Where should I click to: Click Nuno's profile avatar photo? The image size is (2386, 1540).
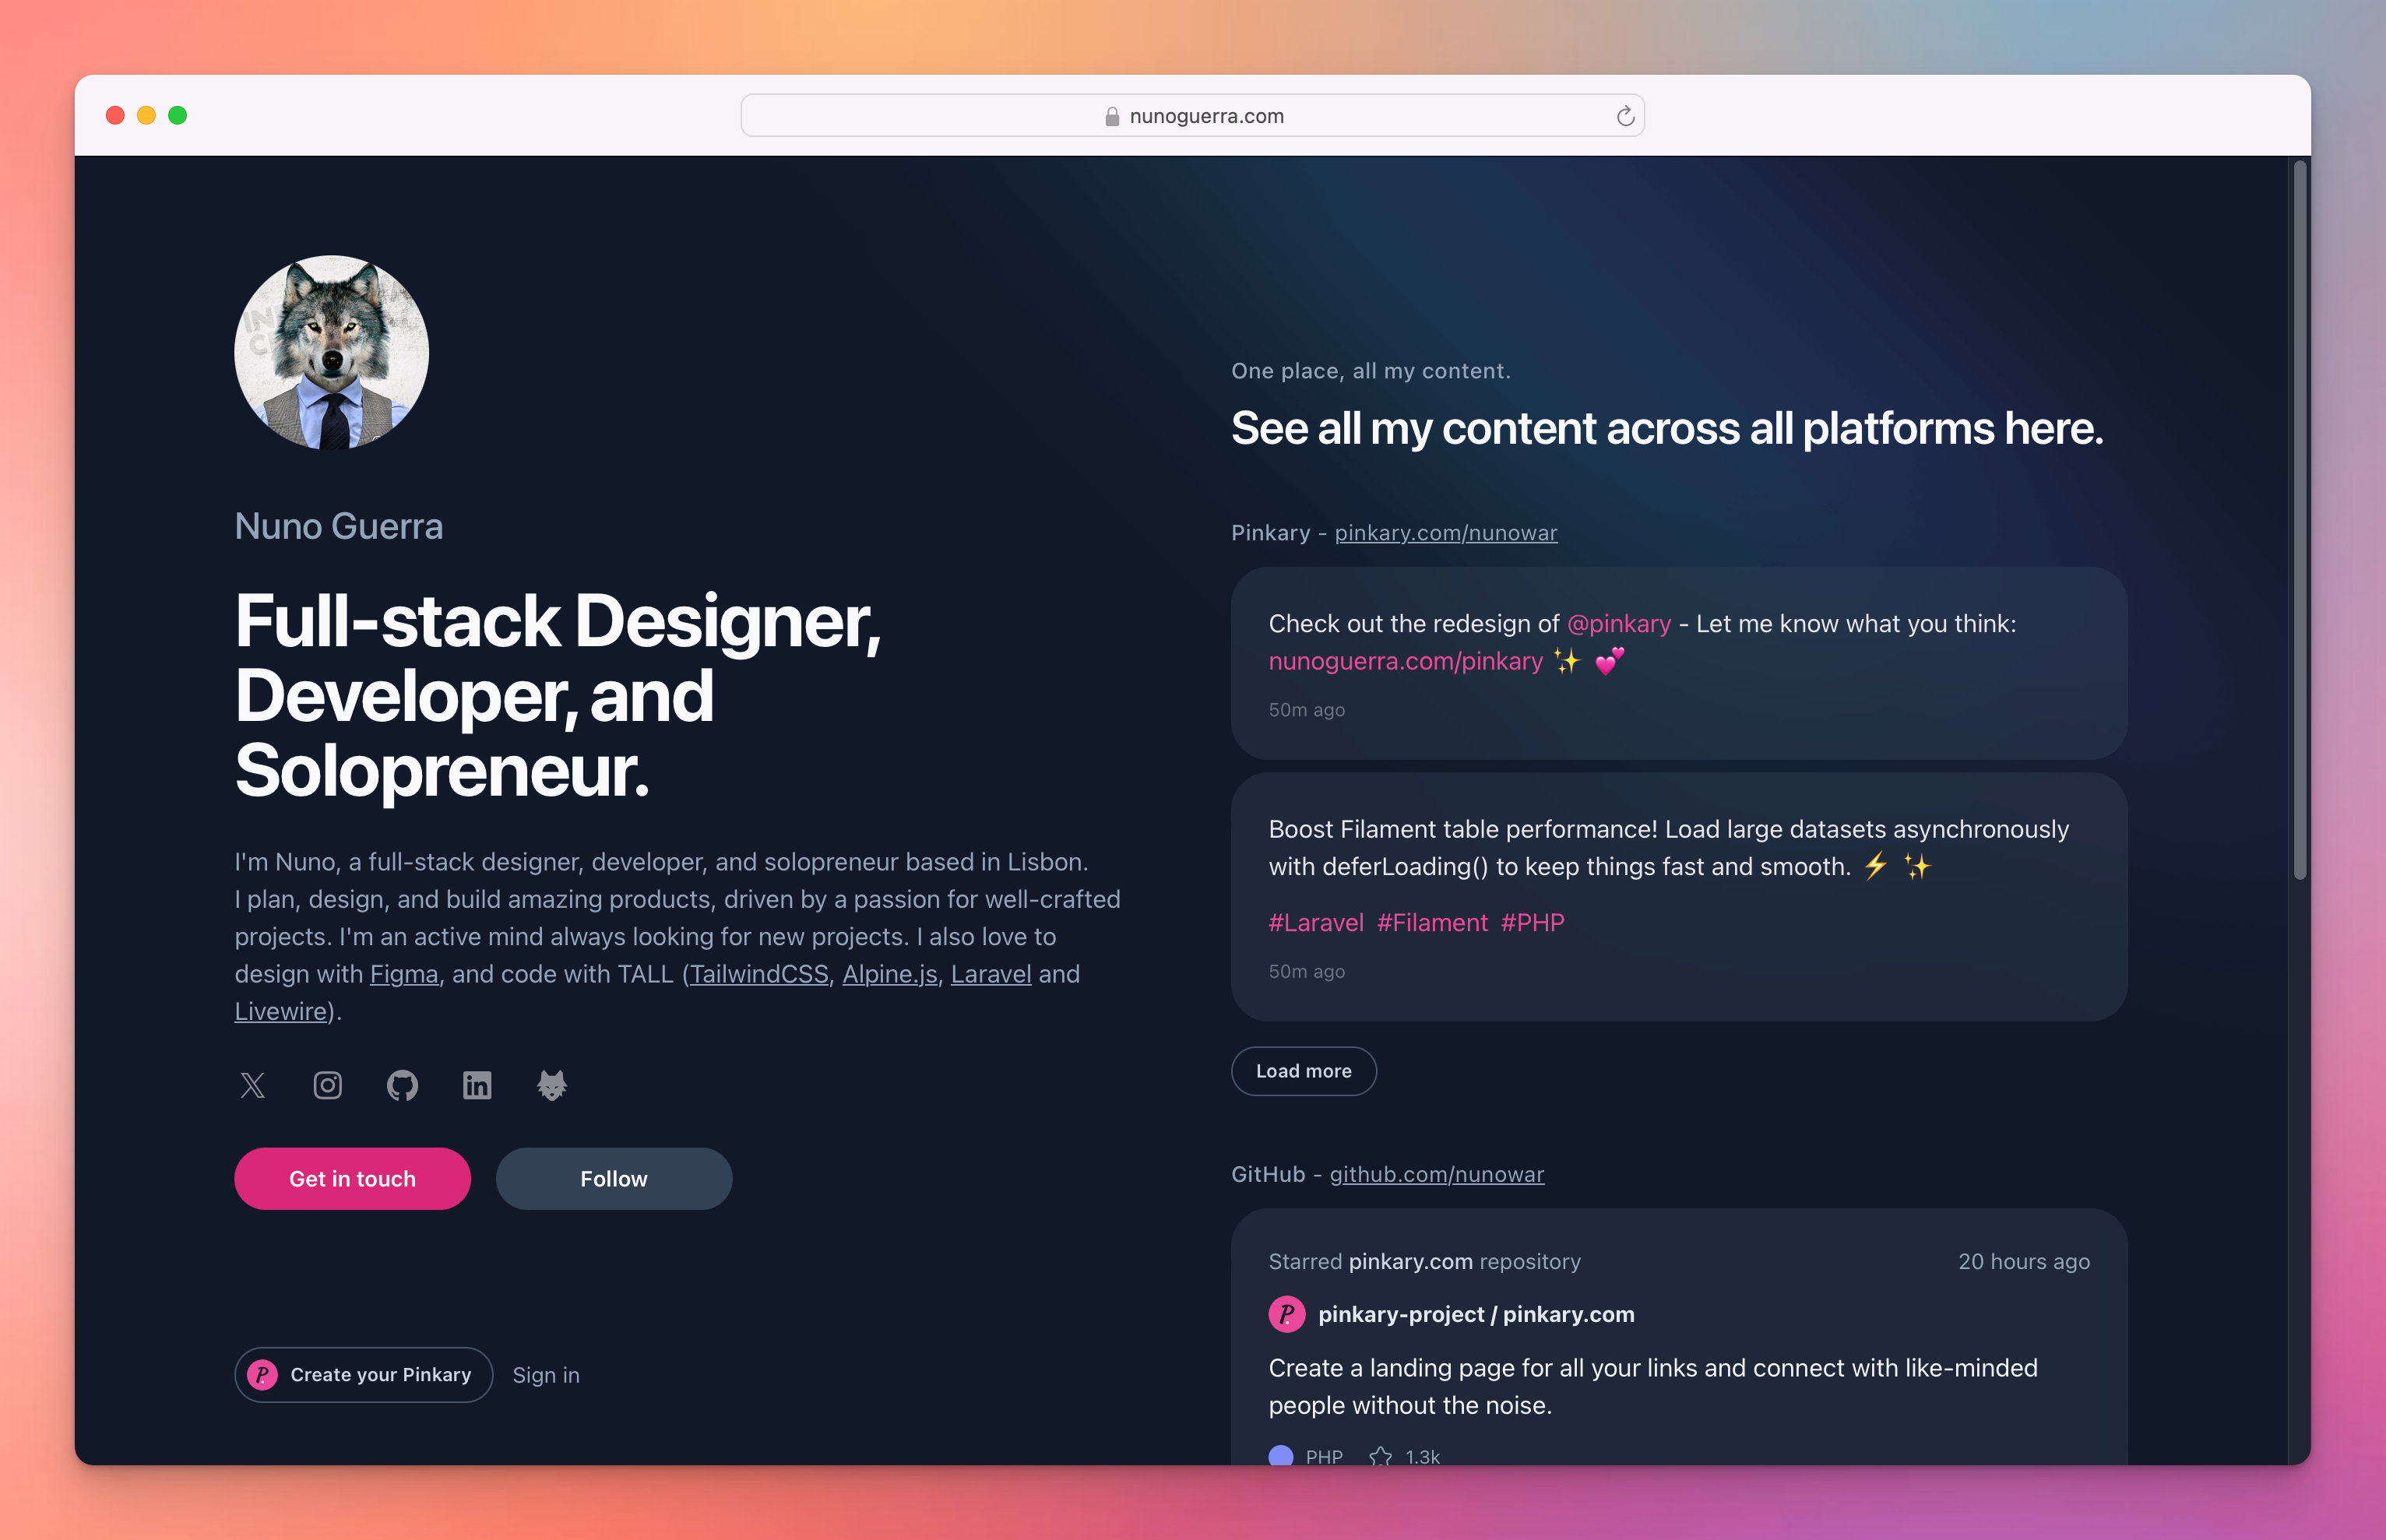coord(332,352)
